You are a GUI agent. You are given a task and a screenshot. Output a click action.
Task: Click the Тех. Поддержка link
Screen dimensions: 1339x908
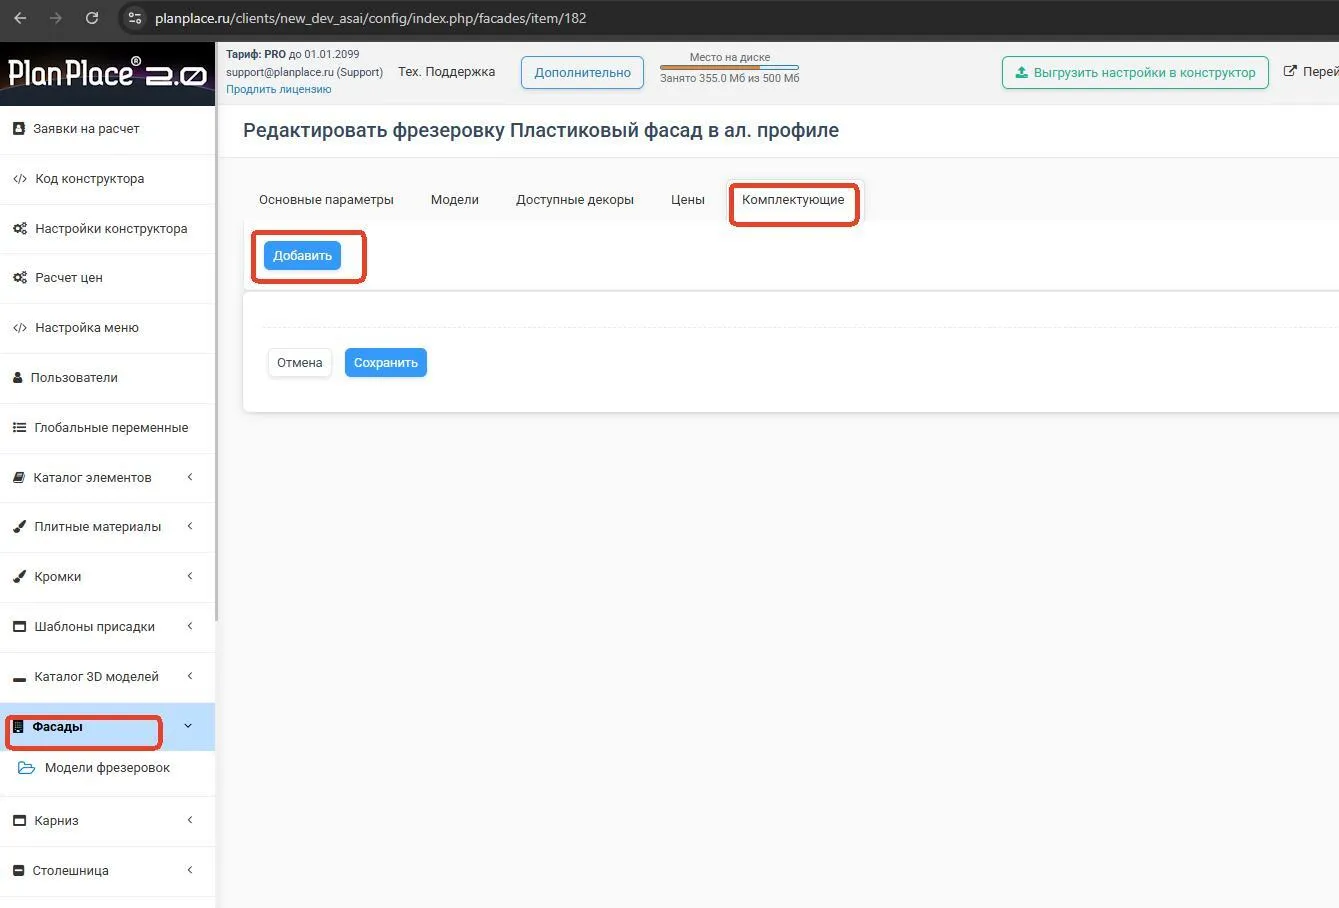[x=446, y=72]
